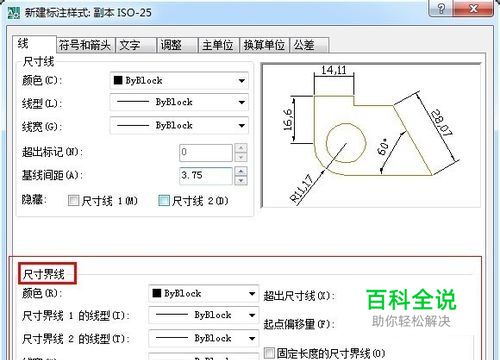Switch to the 符号和箭头 tab
The width and height of the screenshot is (500, 360).
85,45
